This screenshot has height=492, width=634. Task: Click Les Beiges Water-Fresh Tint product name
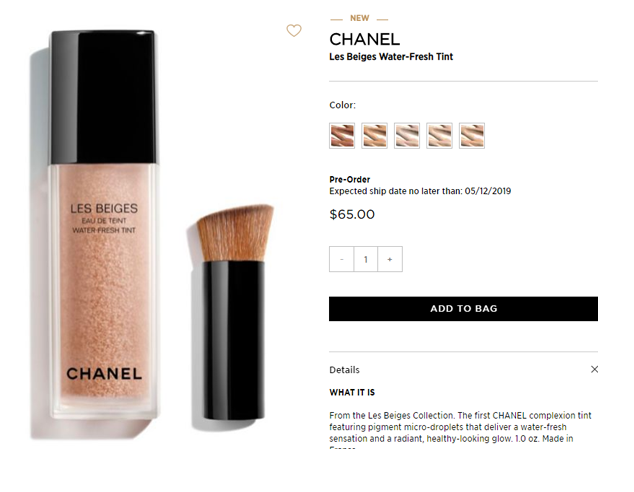click(391, 57)
